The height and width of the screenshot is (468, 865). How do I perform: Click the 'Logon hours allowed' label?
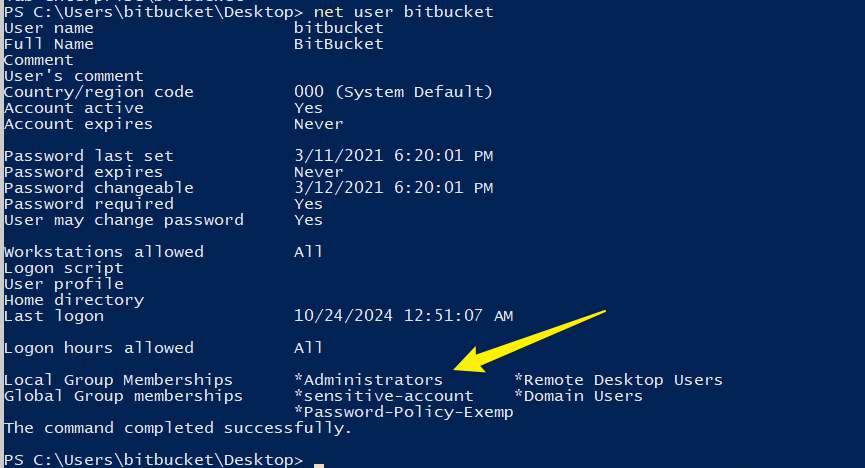[99, 348]
